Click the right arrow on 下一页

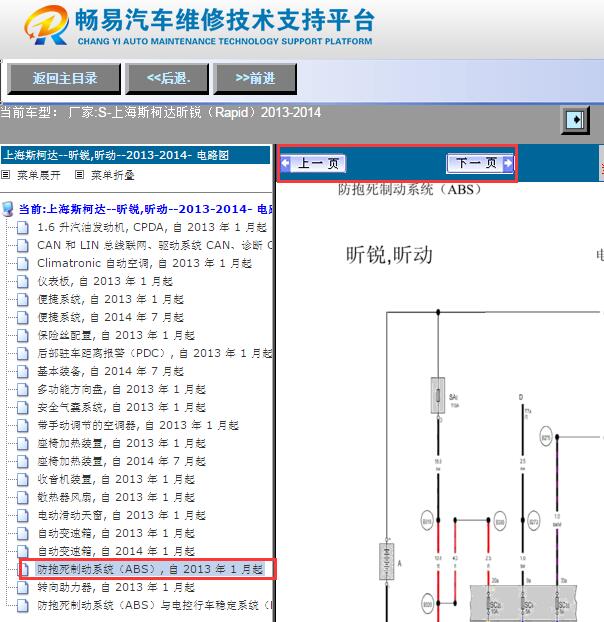pyautogui.click(x=508, y=163)
